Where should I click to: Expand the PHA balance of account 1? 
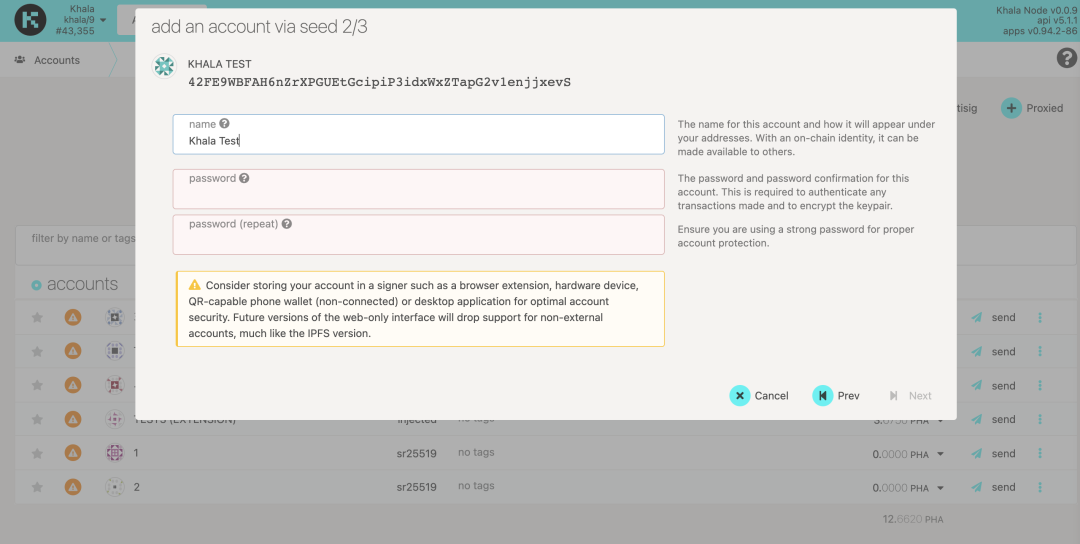(940, 455)
